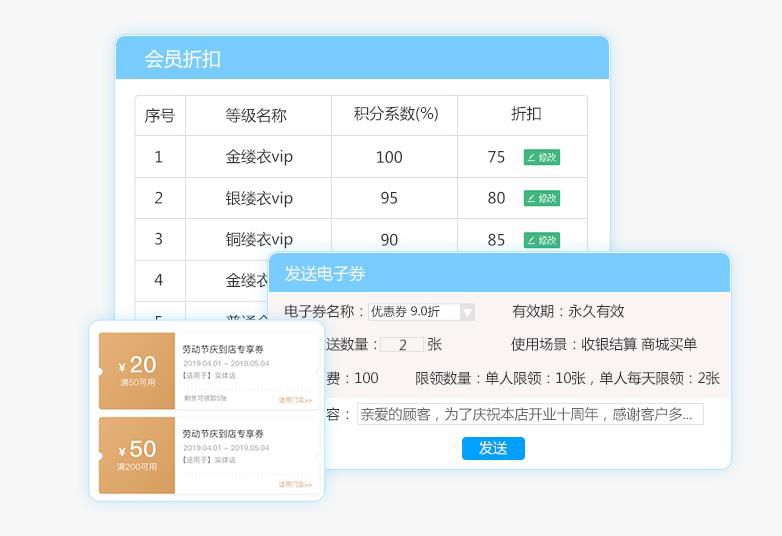Click the 序号 column header

coord(160,115)
